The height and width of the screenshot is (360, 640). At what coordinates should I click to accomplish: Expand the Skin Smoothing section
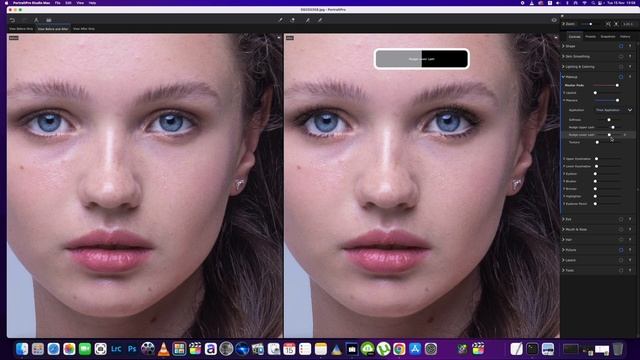coord(564,56)
